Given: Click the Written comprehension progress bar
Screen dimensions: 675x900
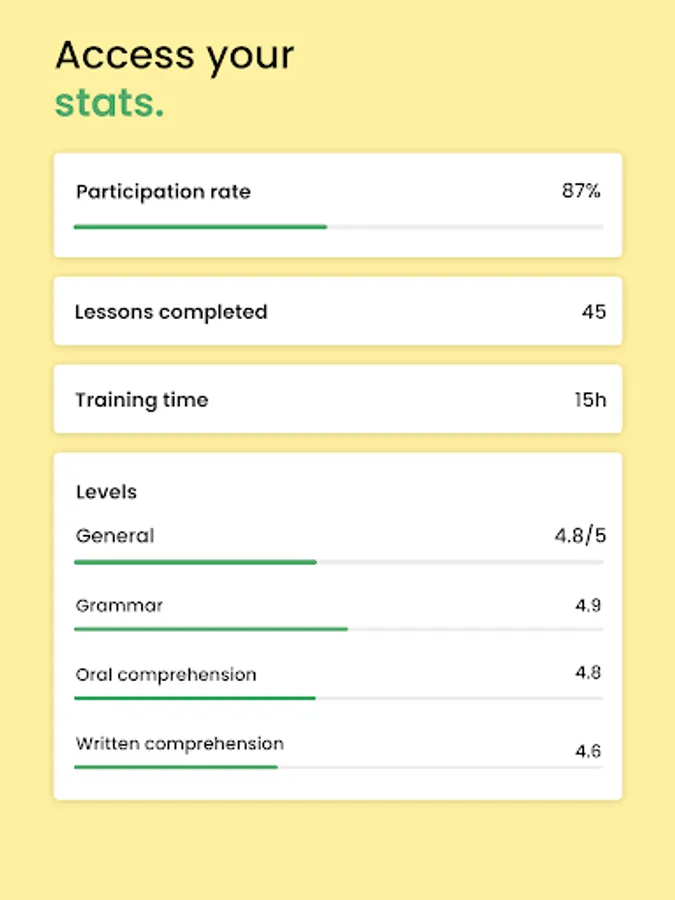Looking at the screenshot, I should [338, 767].
